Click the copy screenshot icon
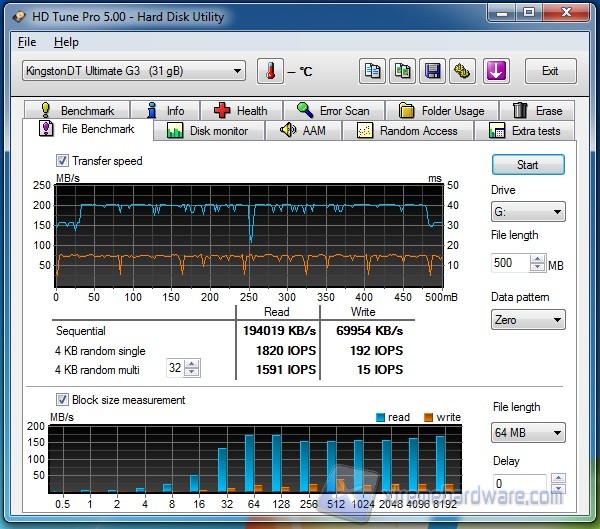600x529 pixels. [x=403, y=71]
